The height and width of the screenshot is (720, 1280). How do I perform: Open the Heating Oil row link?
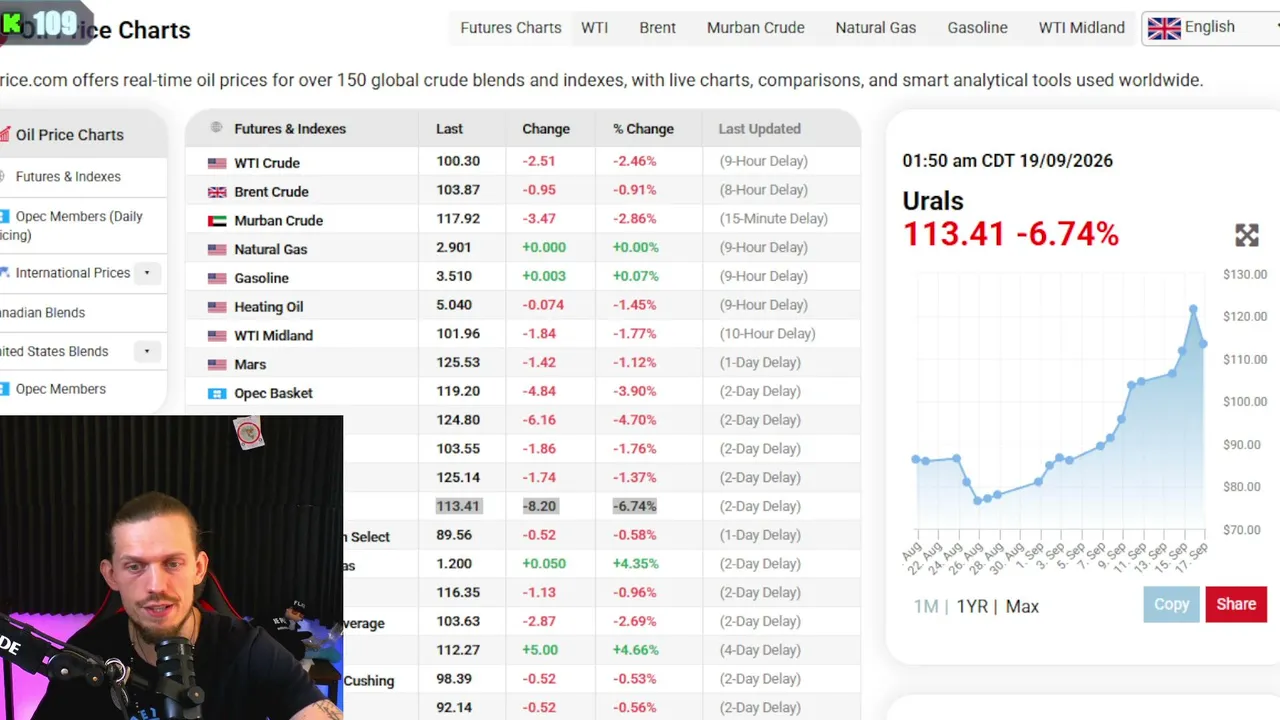[x=268, y=307]
